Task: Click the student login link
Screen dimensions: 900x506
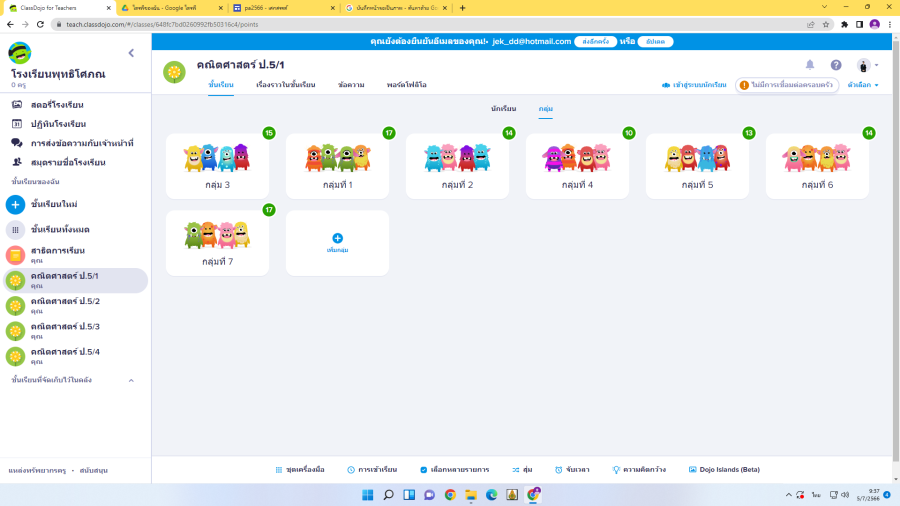Action: 694,85
